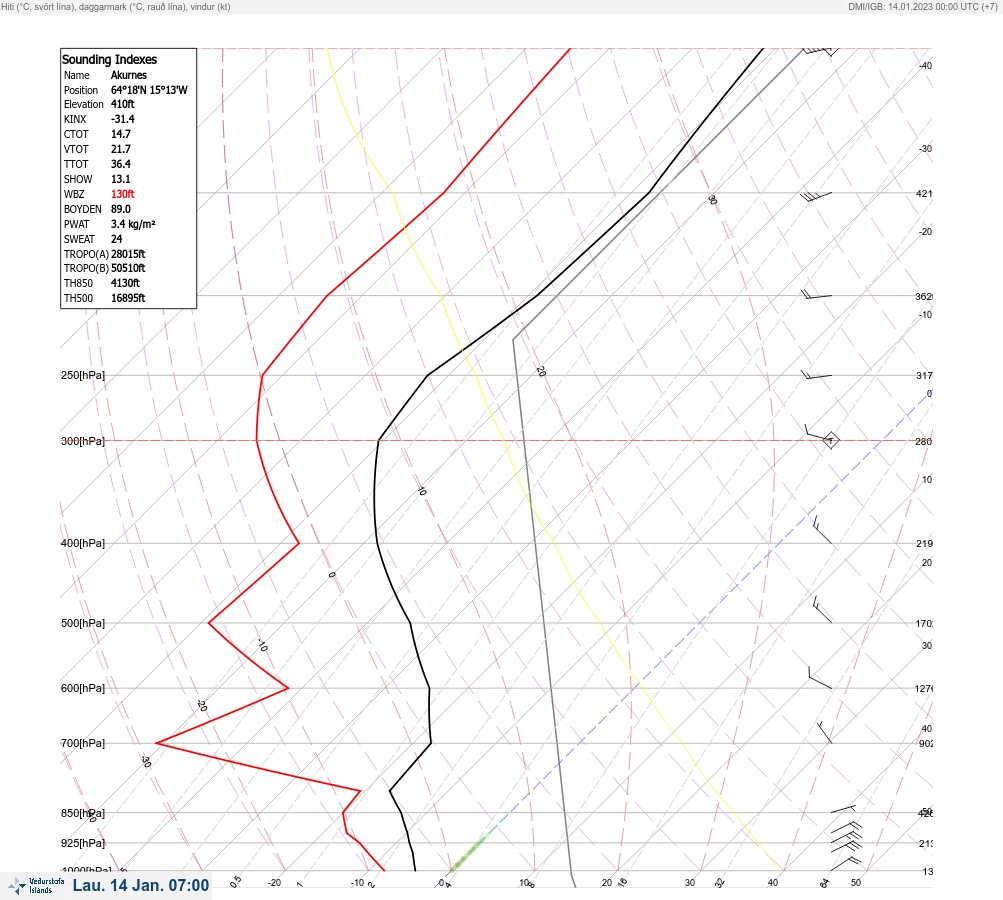The width and height of the screenshot is (1003, 900).
Task: Click the TROPO(A) value '28015ft'
Action: pyautogui.click(x=128, y=254)
